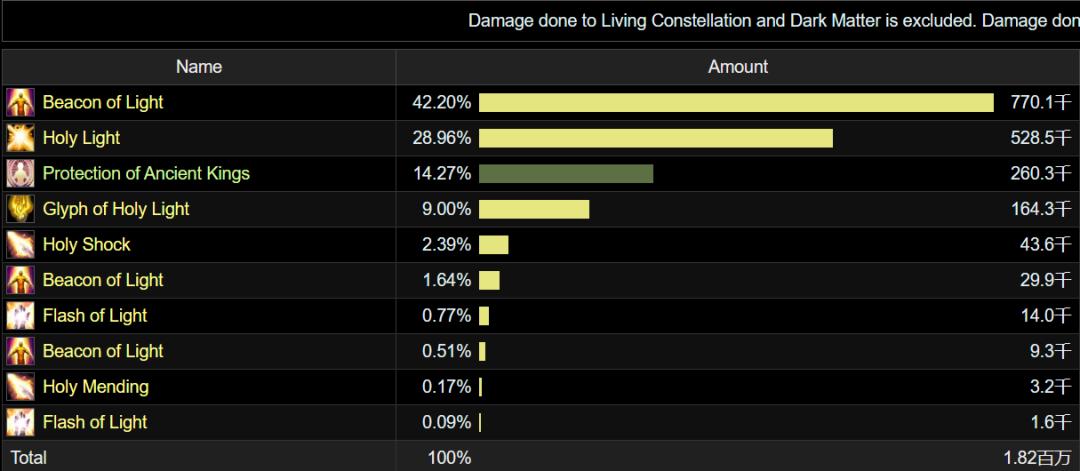Open the Holy Mending name link

(x=96, y=387)
